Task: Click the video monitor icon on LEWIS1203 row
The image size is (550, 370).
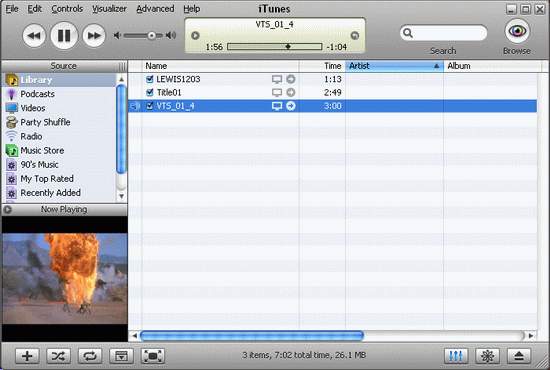Action: (x=277, y=79)
